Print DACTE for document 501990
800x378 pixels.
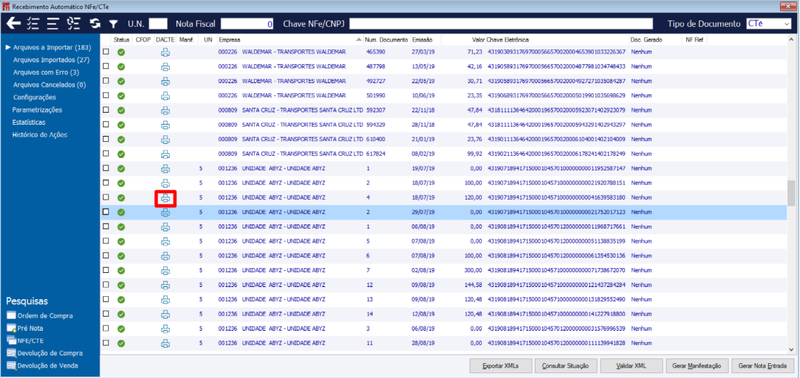pos(165,95)
